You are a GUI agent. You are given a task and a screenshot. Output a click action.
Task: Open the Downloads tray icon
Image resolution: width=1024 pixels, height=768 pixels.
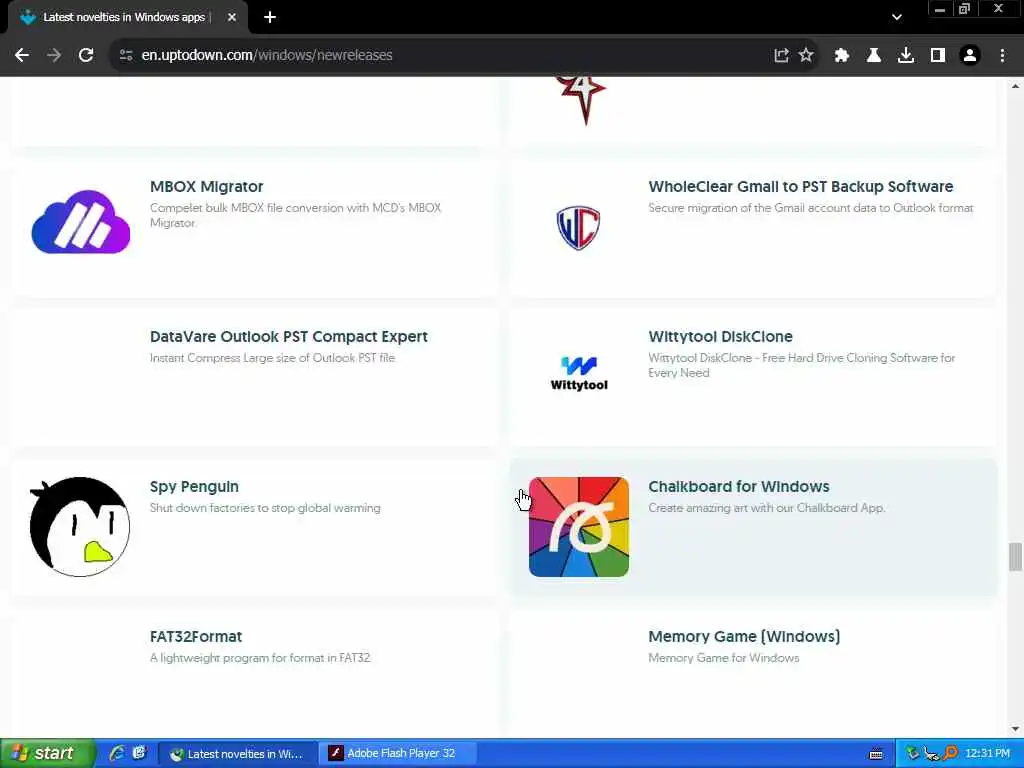pyautogui.click(x=906, y=56)
